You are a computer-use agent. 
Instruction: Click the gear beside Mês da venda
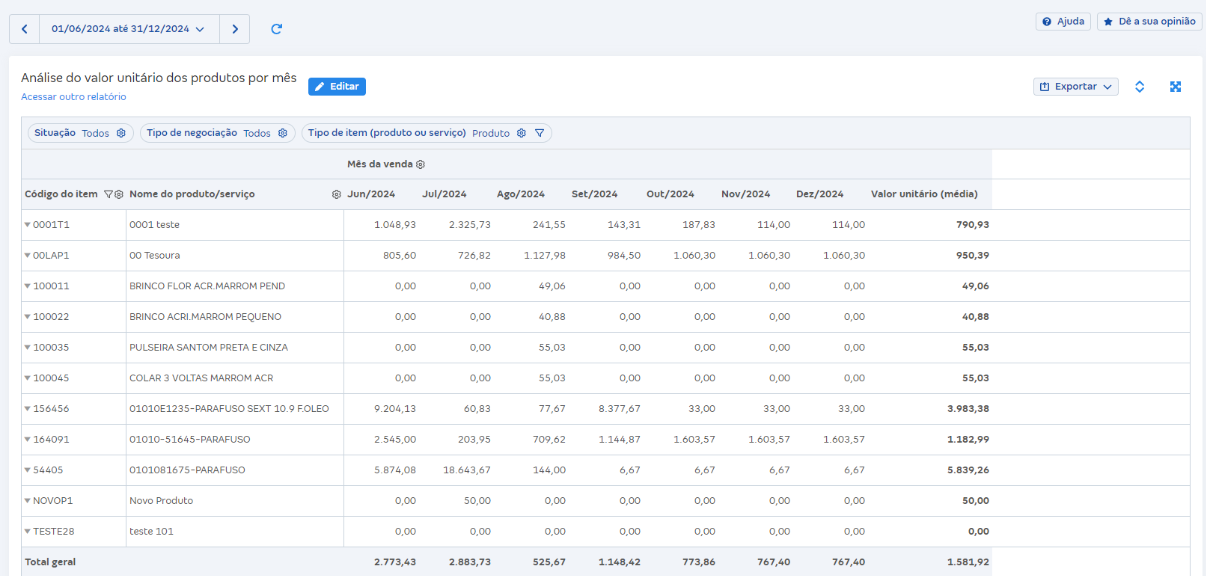[421, 164]
